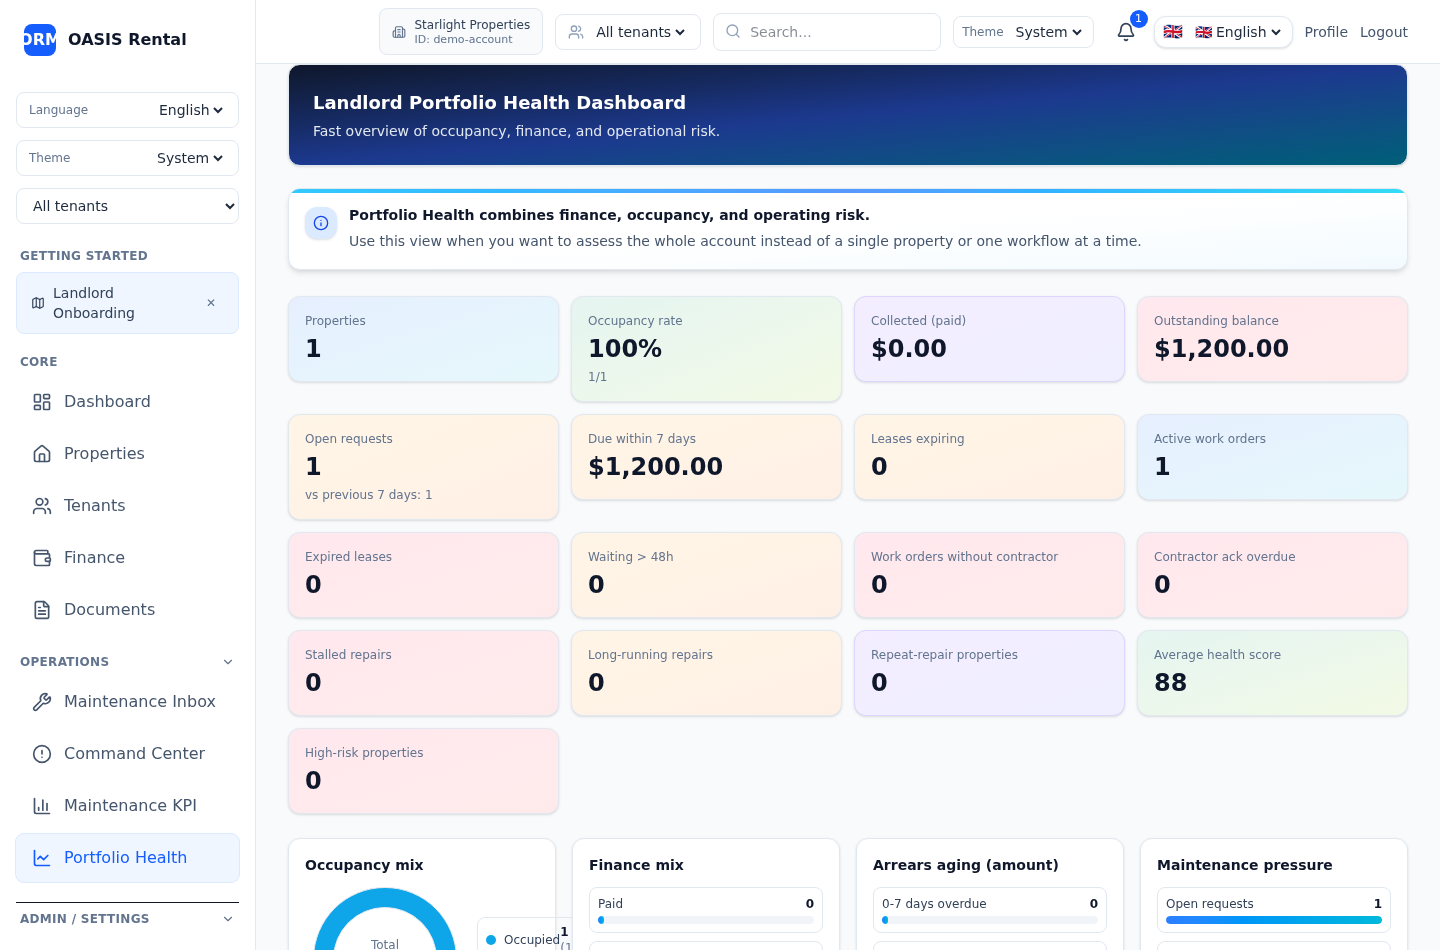Click the Tenants people icon

tap(42, 506)
